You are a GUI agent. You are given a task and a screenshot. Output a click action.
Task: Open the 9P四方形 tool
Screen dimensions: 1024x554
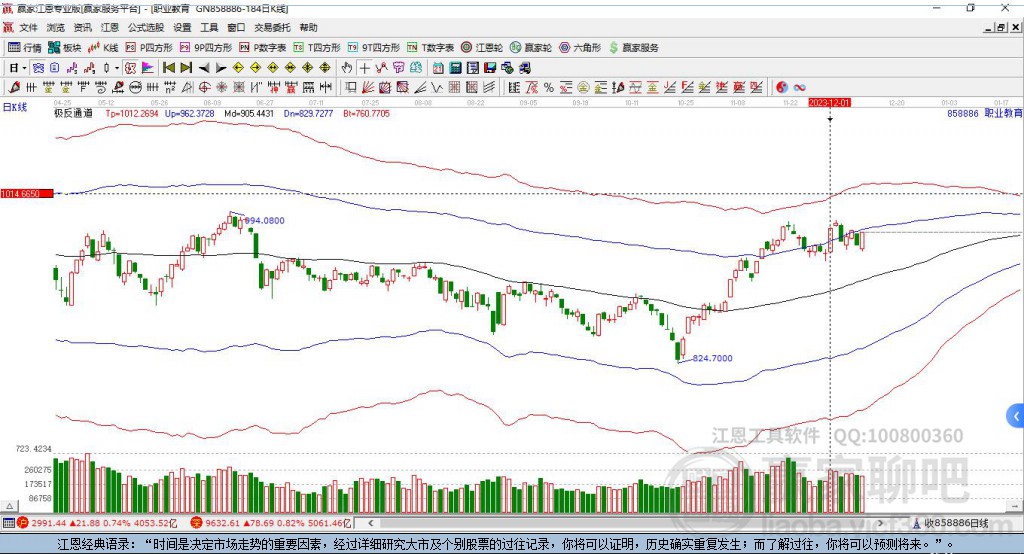[206, 48]
